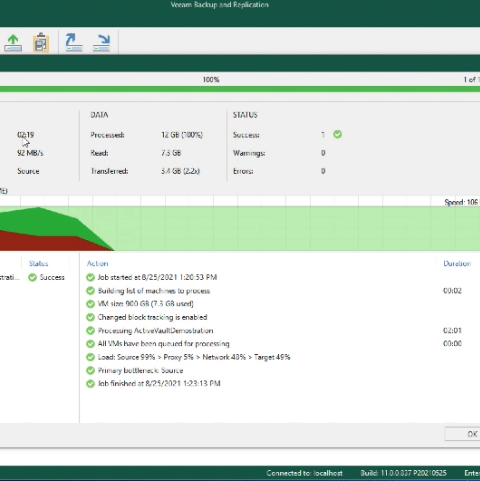This screenshot has width=480, height=481.
Task: Click the OK button
Action: [463, 434]
